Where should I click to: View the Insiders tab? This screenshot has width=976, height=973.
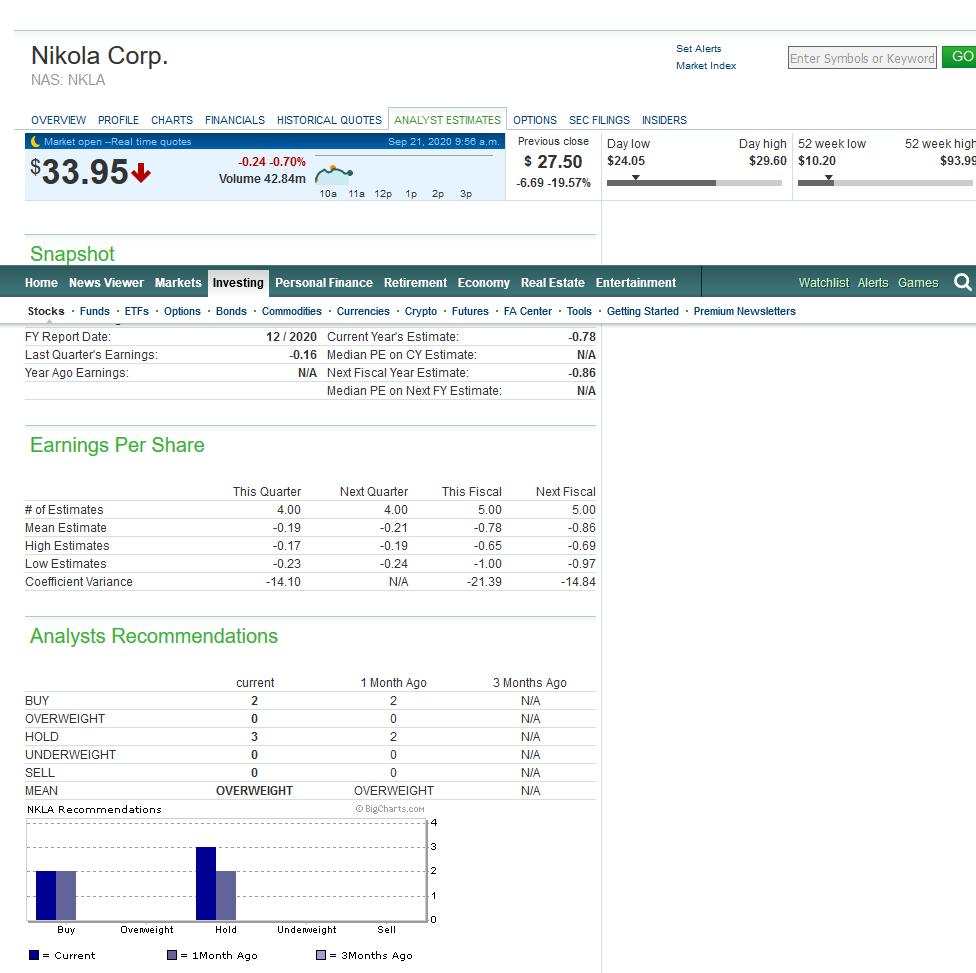pos(664,120)
